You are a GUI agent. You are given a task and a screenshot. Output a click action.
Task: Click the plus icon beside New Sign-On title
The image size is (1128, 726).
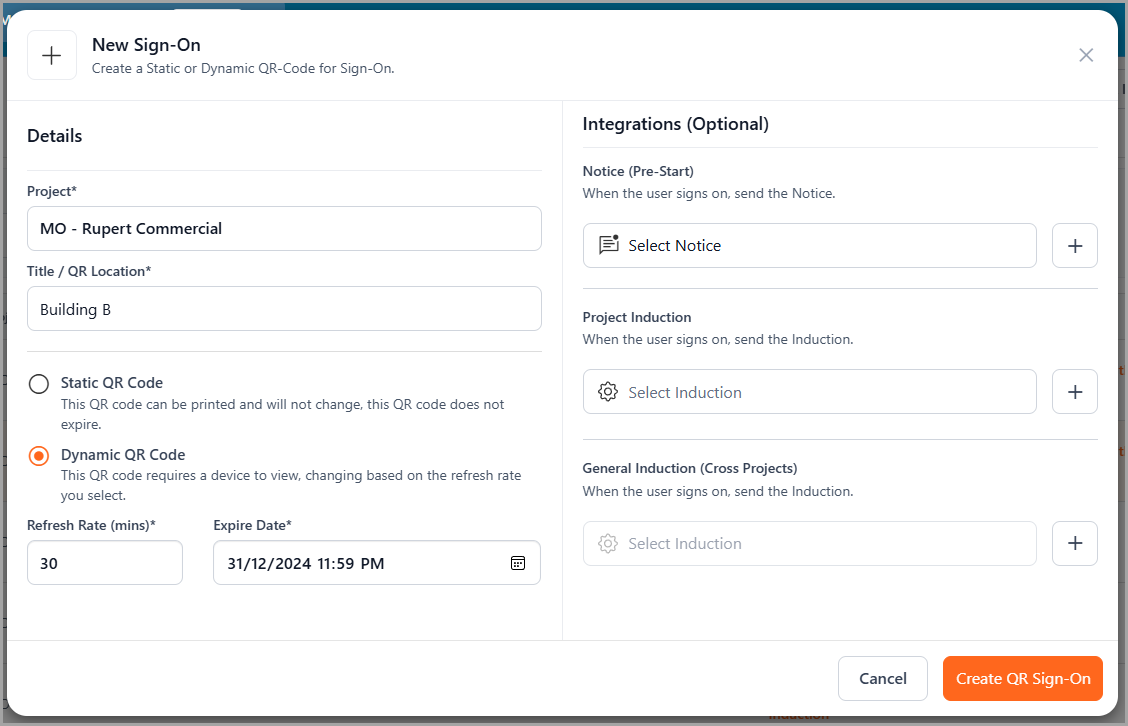pos(52,55)
